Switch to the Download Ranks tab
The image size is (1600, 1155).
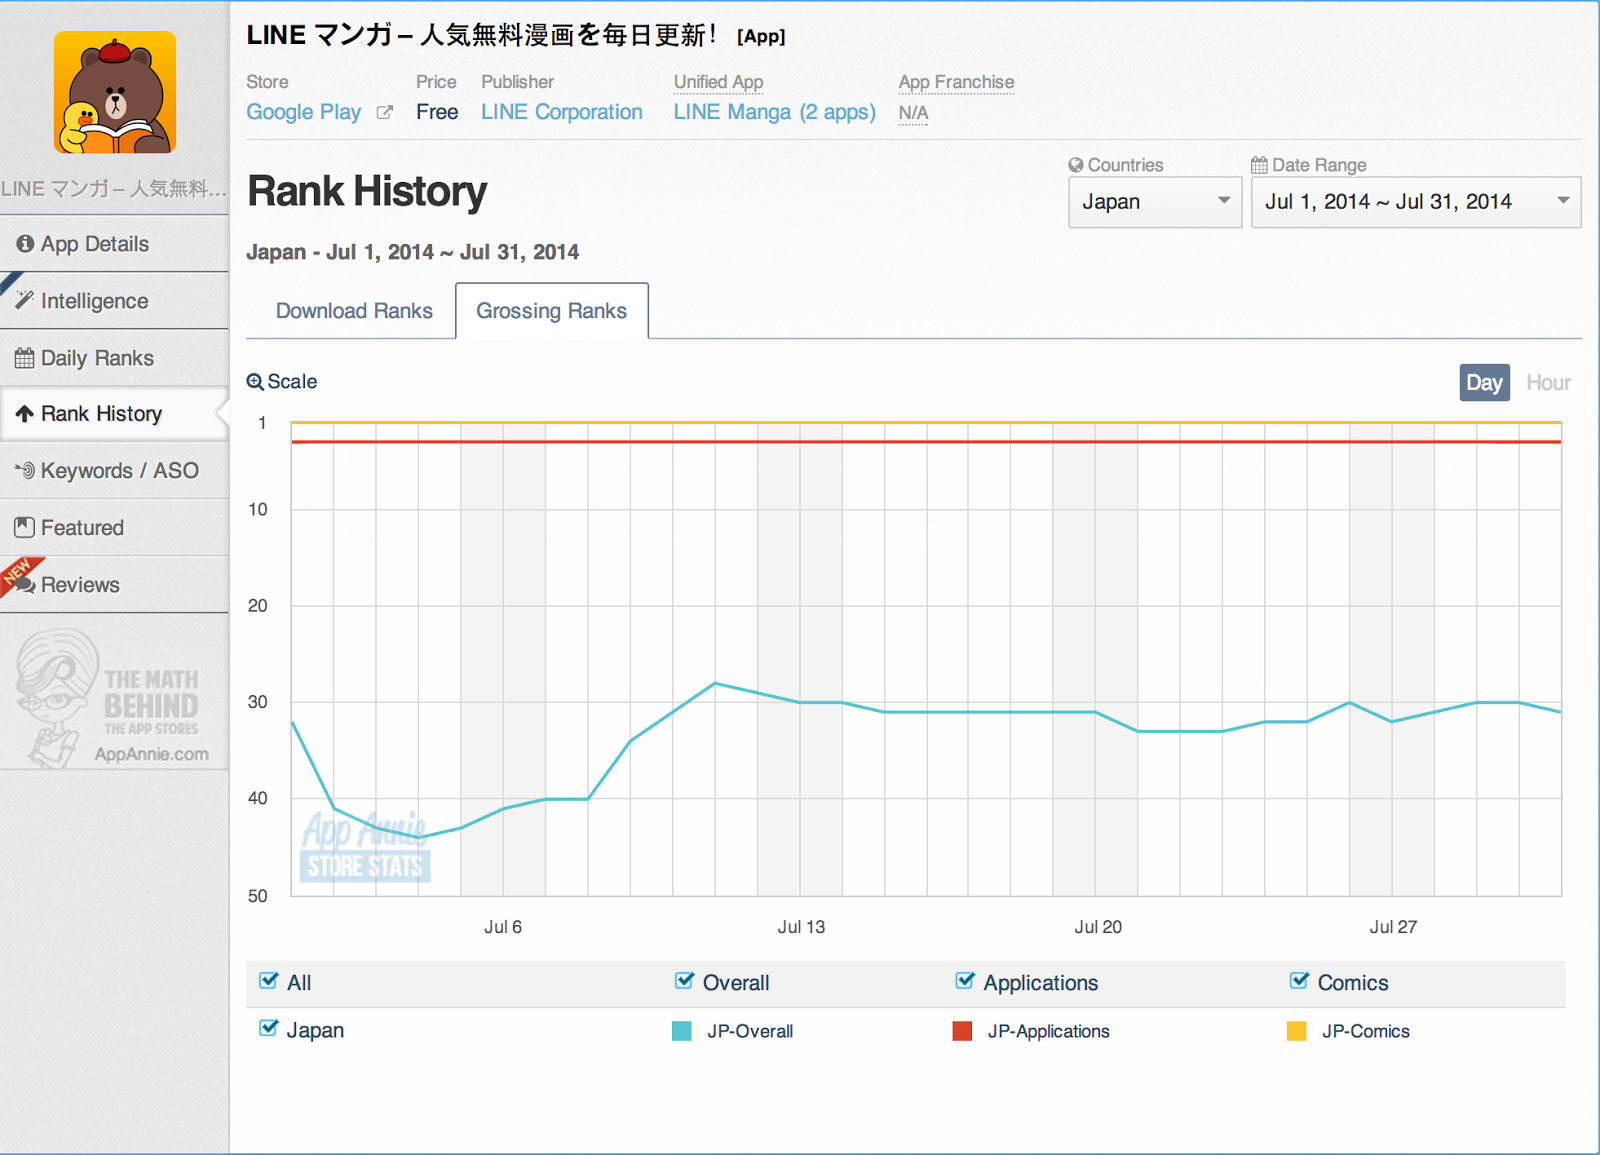click(x=354, y=311)
